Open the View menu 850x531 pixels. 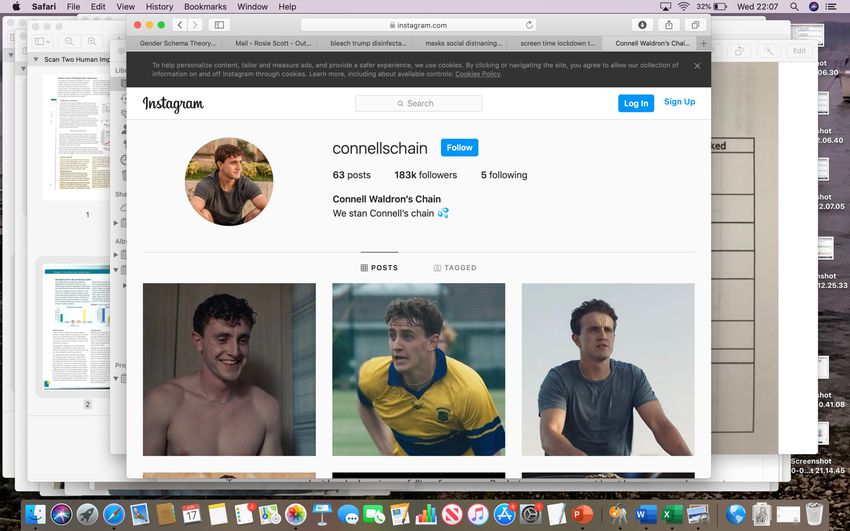pos(125,7)
